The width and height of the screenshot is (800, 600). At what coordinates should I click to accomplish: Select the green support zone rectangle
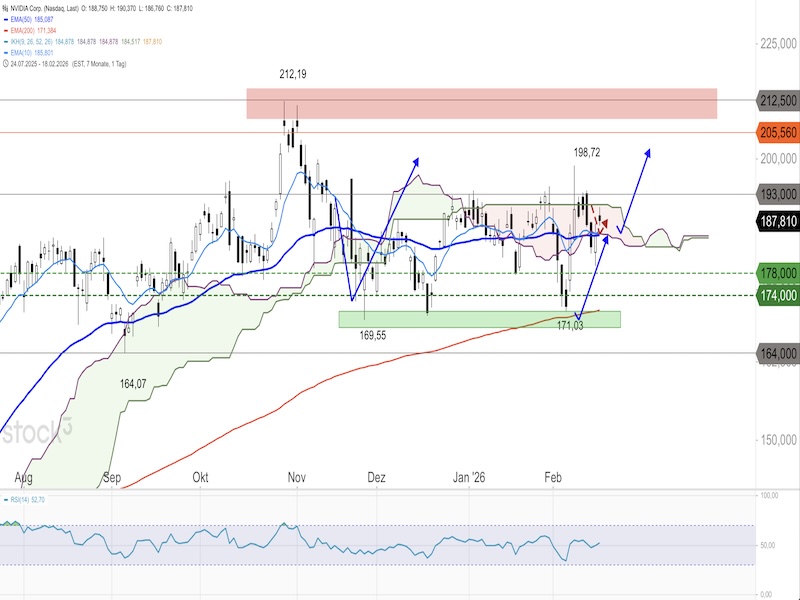(479, 319)
